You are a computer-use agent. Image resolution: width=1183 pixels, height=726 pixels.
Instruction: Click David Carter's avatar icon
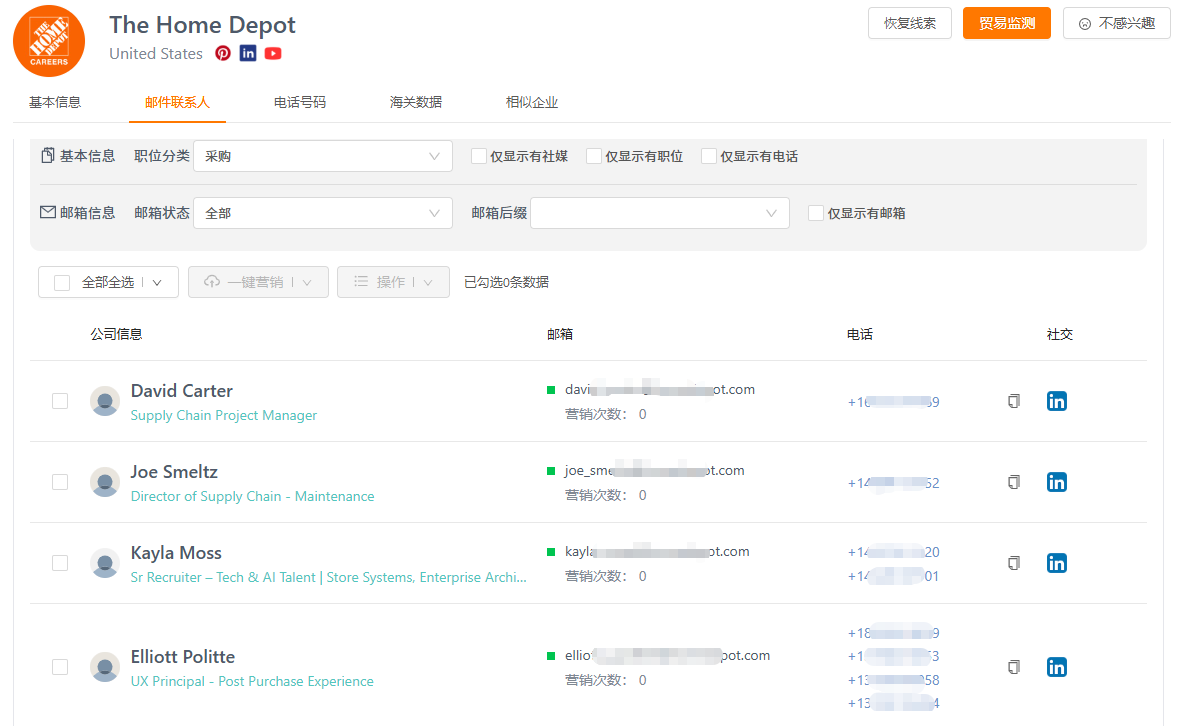(x=105, y=401)
